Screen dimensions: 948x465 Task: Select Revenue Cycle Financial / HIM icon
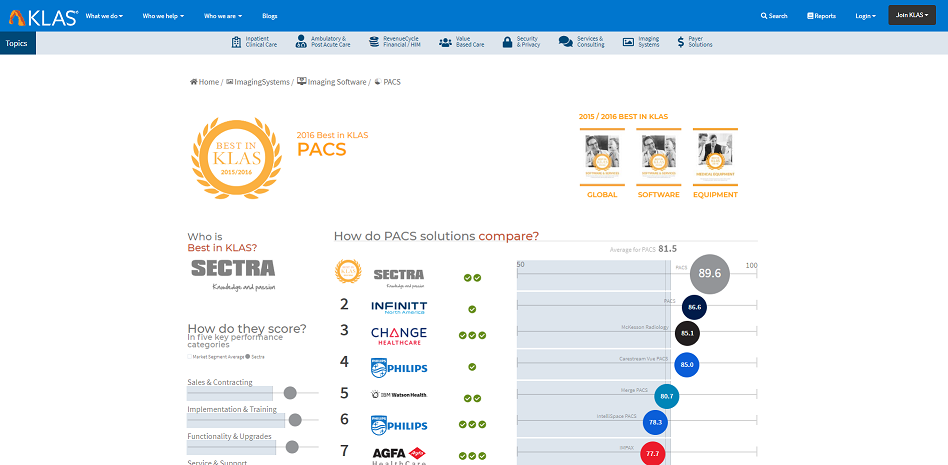[x=373, y=42]
